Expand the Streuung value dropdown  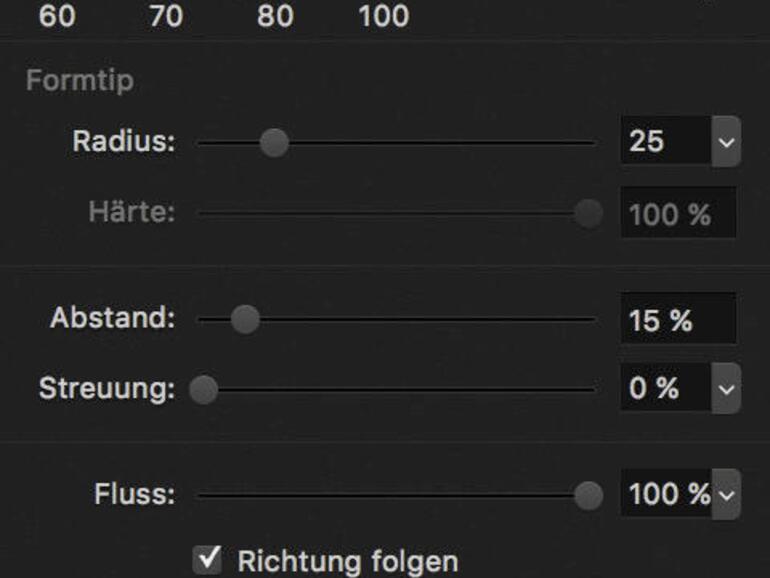(726, 389)
